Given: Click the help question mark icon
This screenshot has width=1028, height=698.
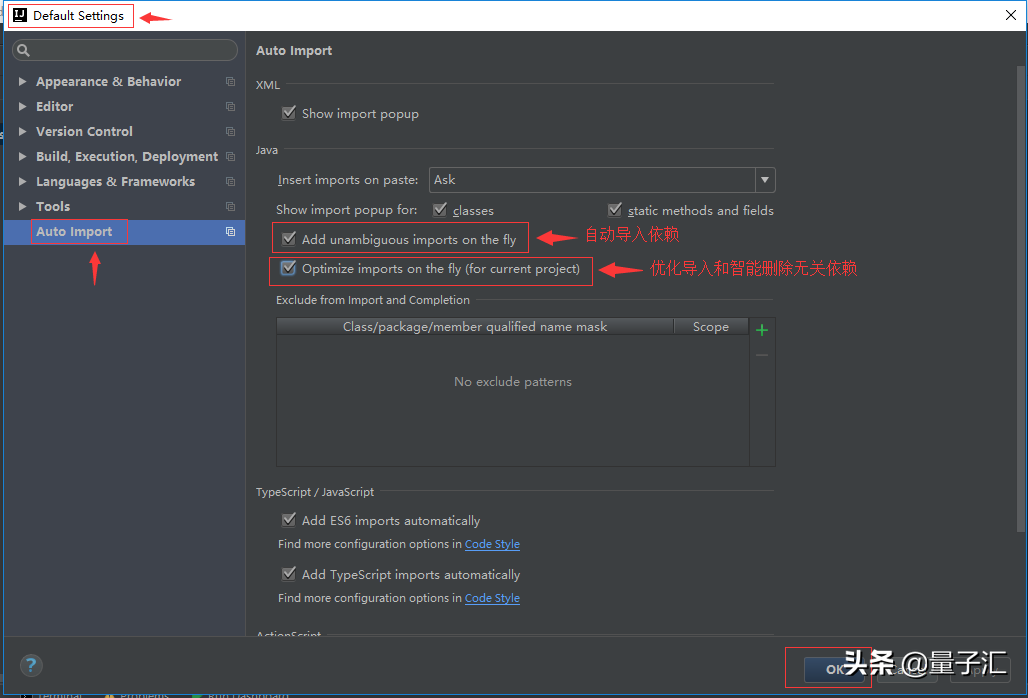Looking at the screenshot, I should pyautogui.click(x=31, y=664).
